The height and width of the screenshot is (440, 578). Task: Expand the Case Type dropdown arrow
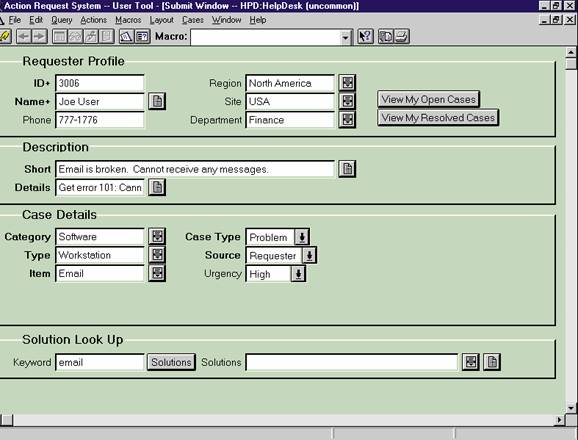[302, 237]
